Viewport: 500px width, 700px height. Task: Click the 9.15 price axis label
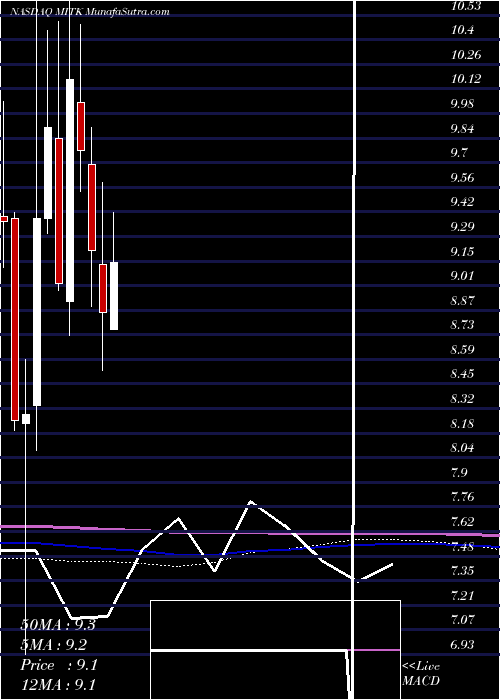464,251
